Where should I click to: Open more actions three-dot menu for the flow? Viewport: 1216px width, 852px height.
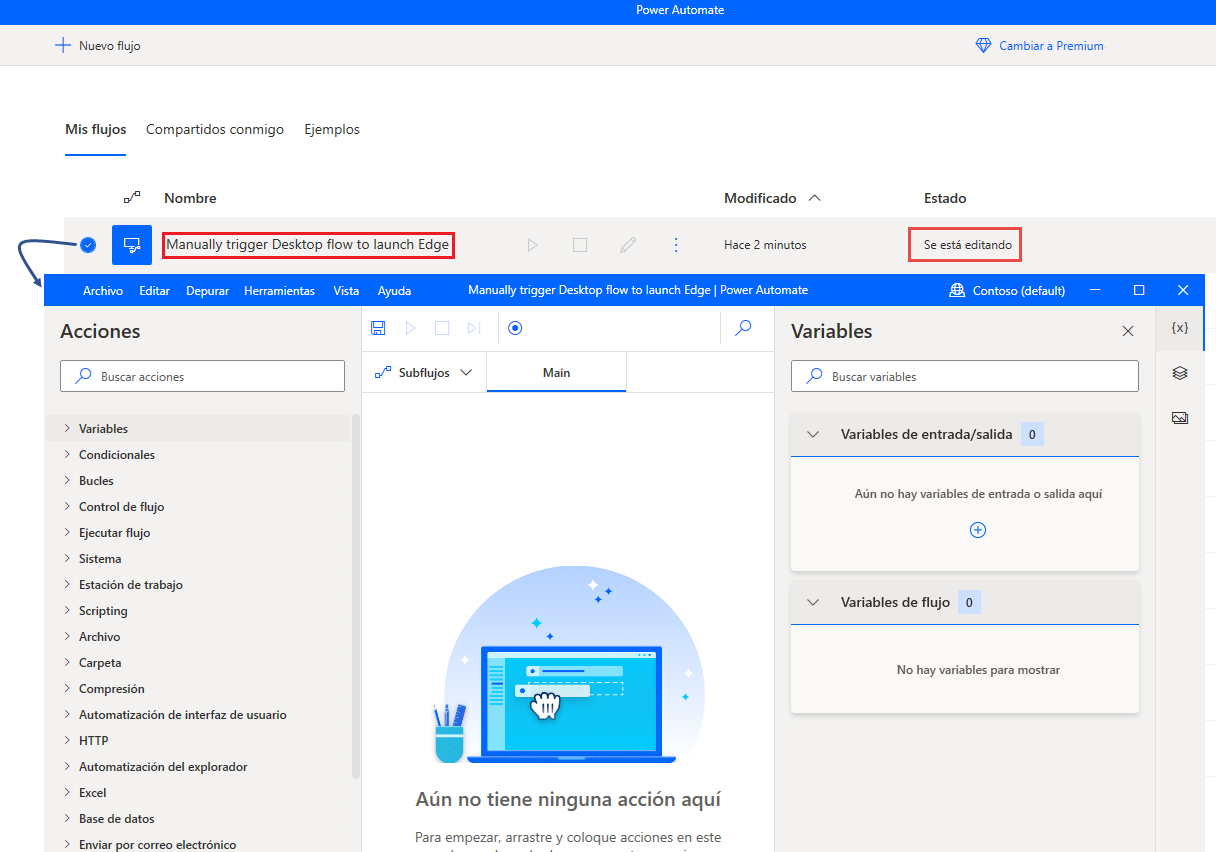click(676, 245)
